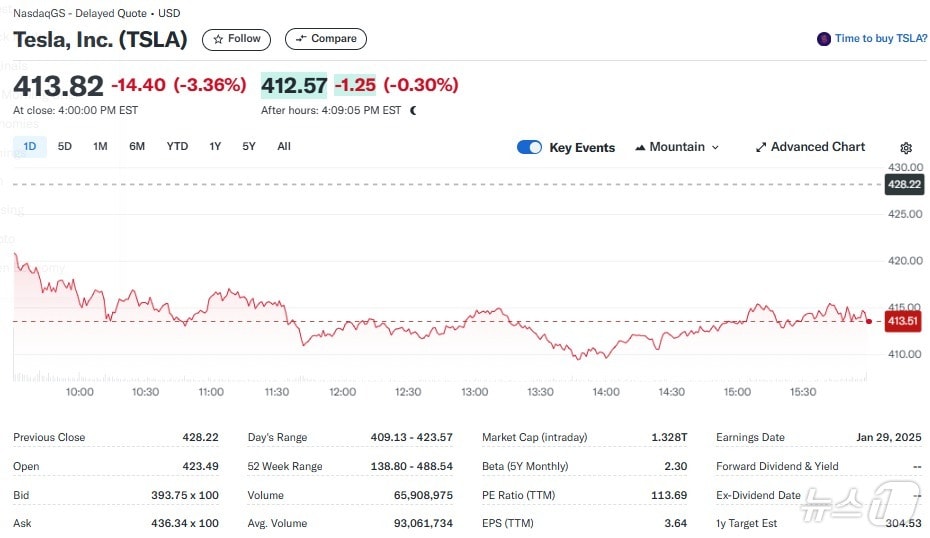Click the after-hours moon icon
The height and width of the screenshot is (538, 930).
pos(413,111)
